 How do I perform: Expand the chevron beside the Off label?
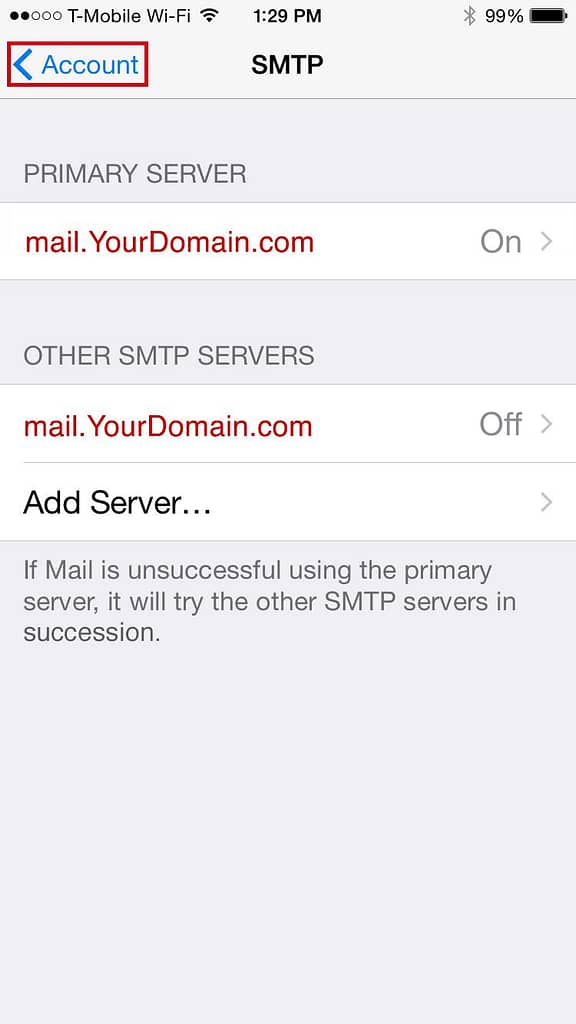point(547,424)
